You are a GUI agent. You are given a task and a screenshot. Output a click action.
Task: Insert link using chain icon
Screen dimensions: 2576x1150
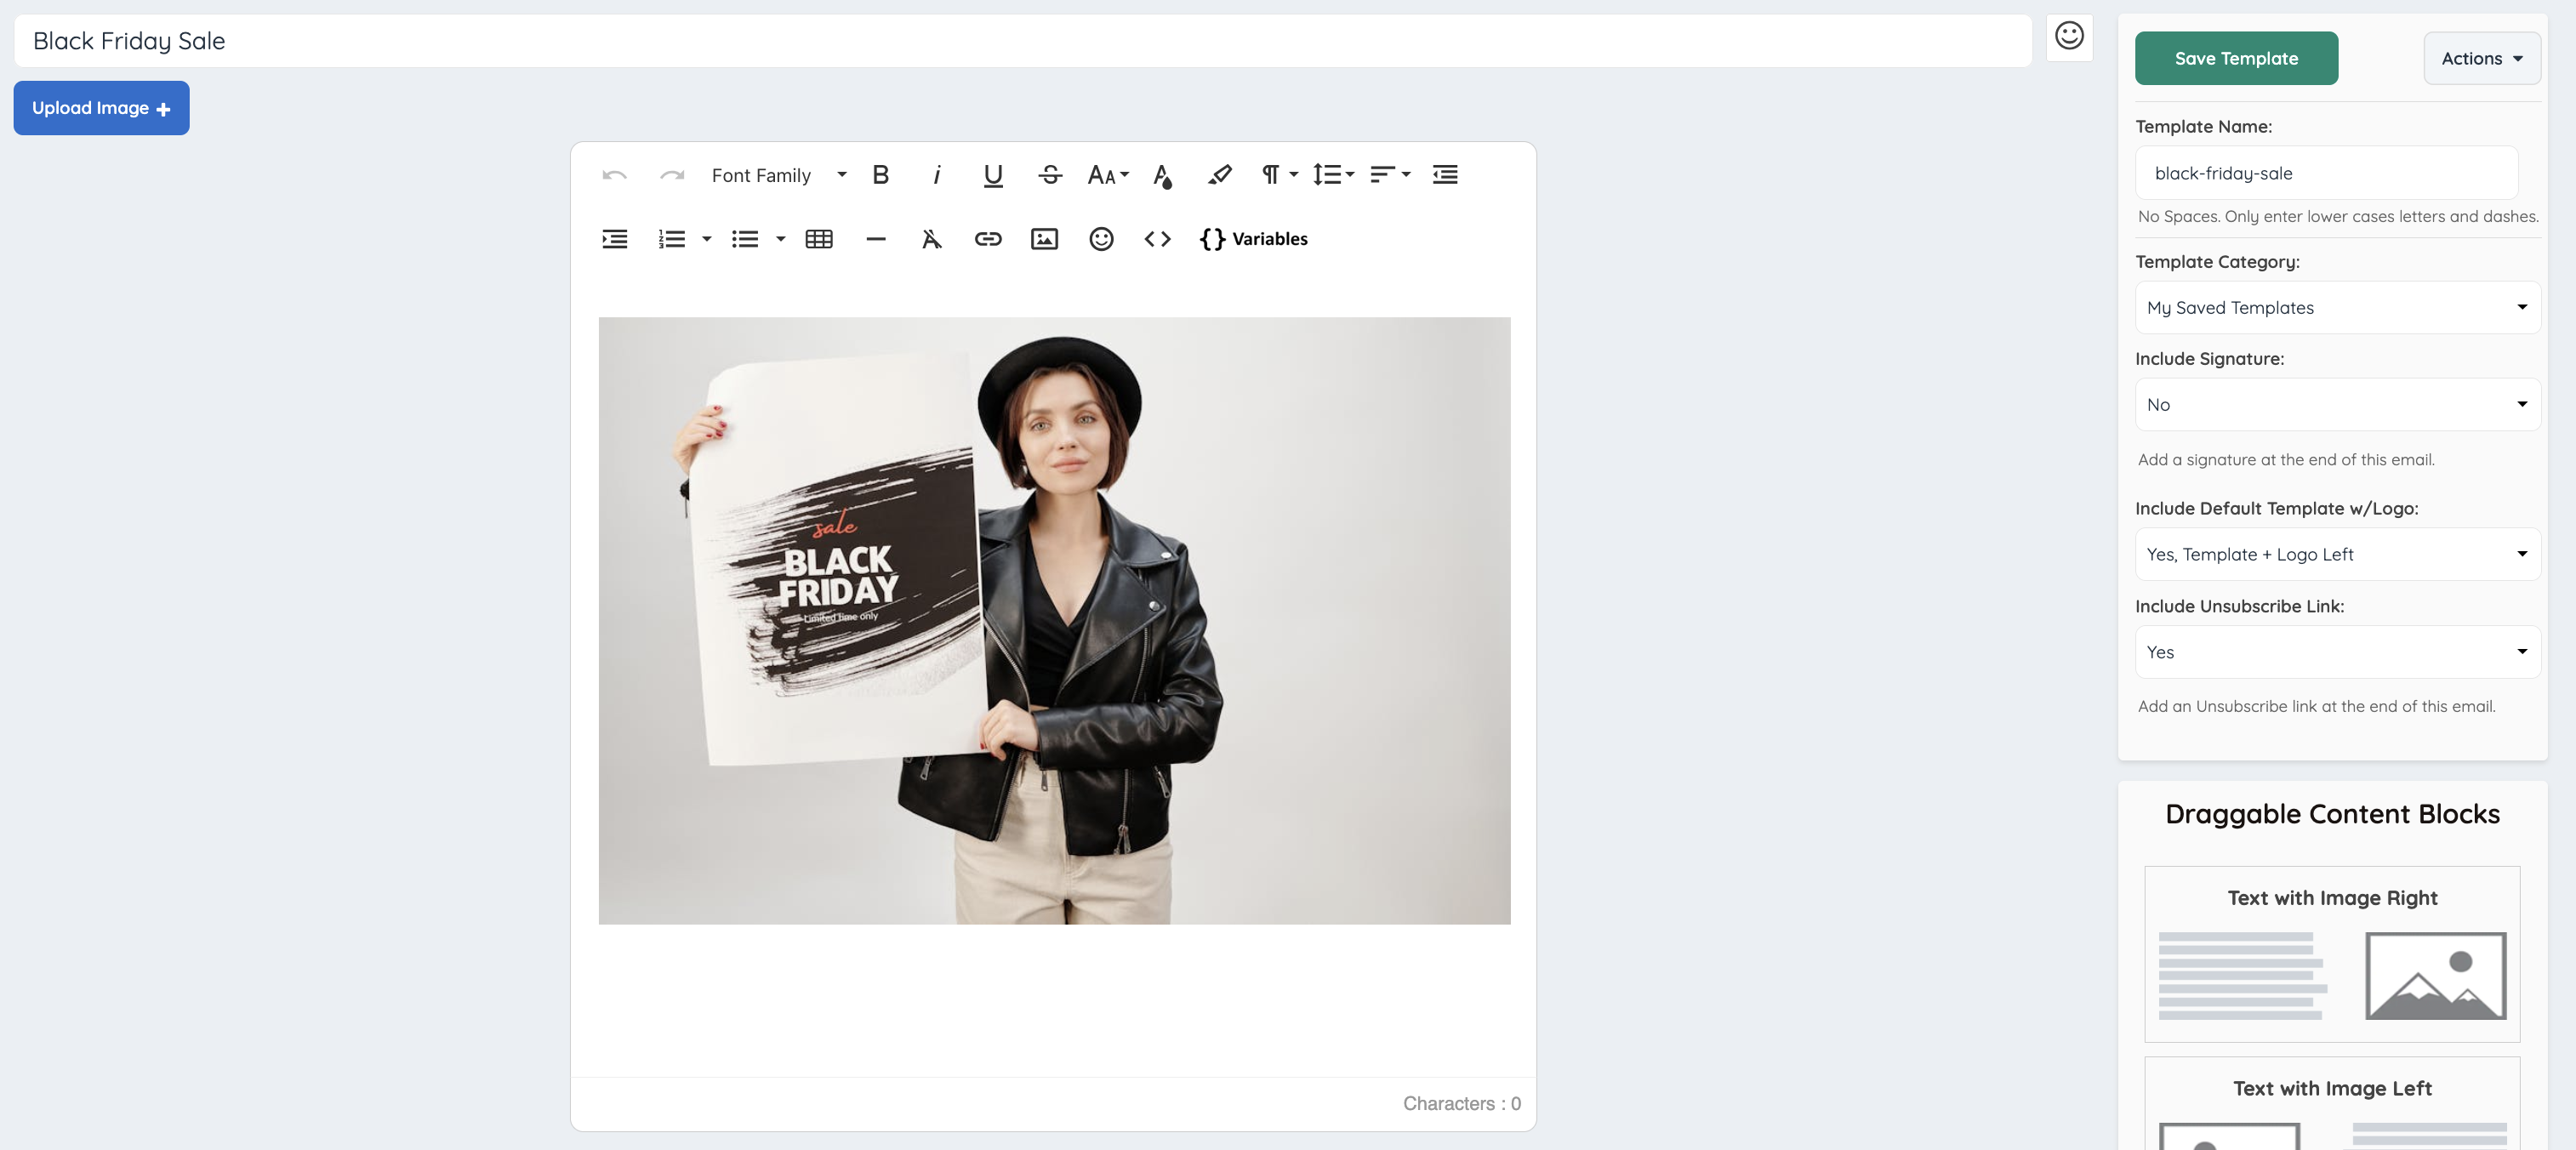tap(987, 239)
